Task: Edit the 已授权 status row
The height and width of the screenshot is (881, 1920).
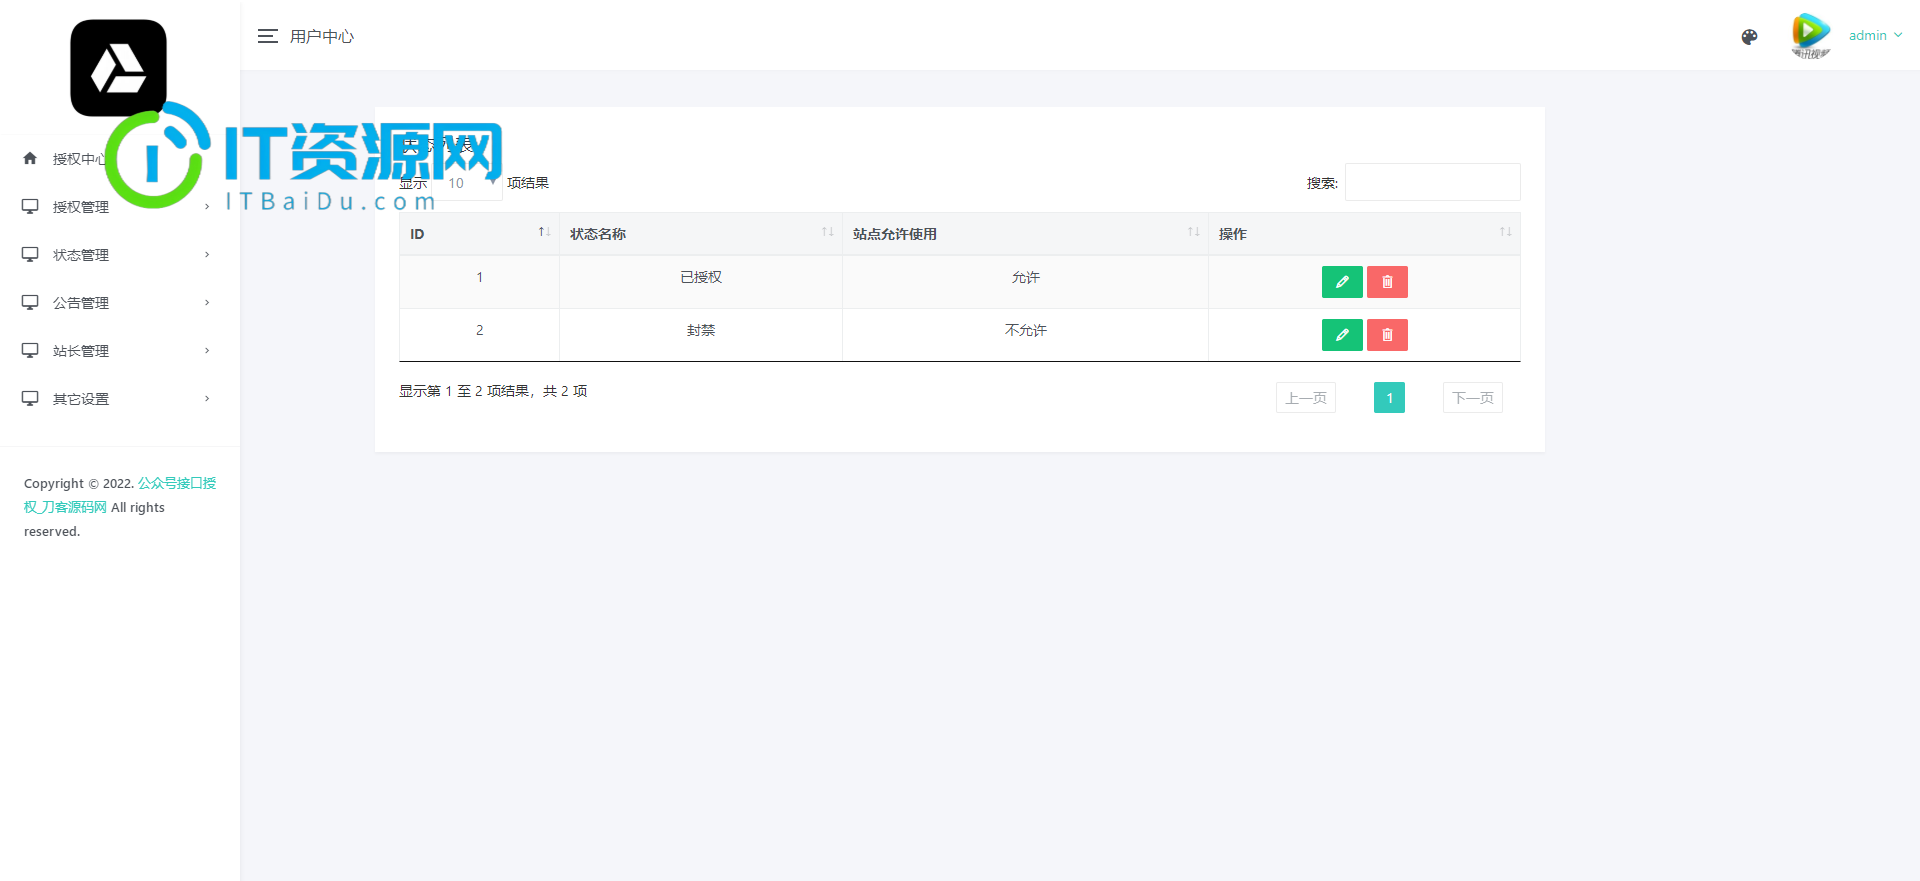Action: pyautogui.click(x=1342, y=282)
